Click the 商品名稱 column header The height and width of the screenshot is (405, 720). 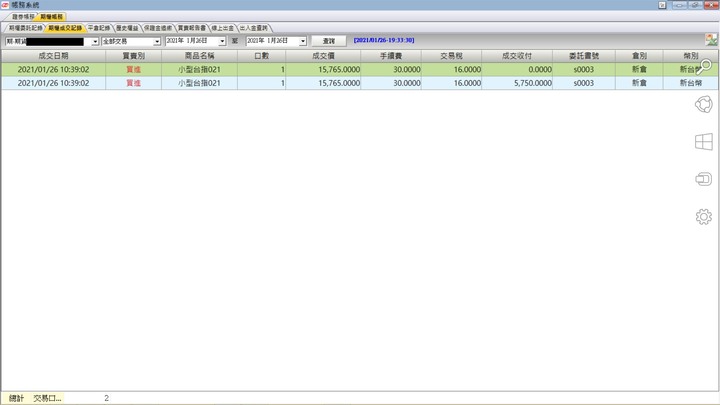(x=199, y=56)
